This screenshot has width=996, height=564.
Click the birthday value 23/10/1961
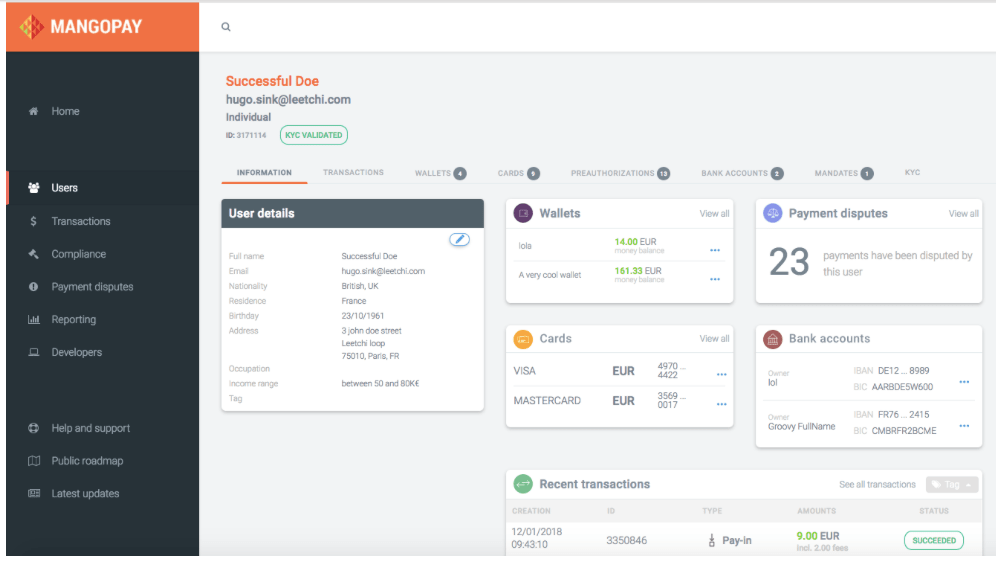click(362, 316)
